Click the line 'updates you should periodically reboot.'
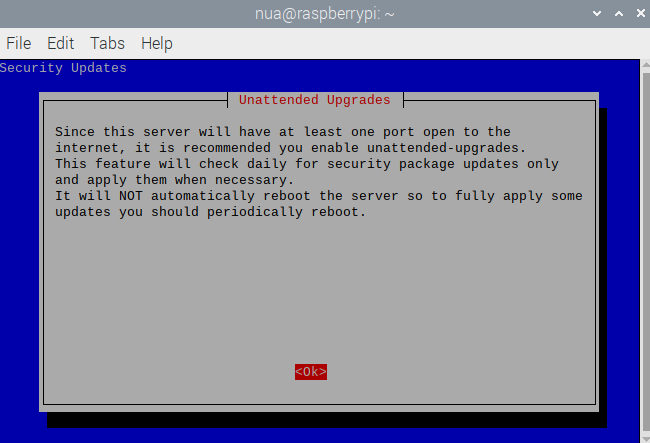 (x=211, y=212)
